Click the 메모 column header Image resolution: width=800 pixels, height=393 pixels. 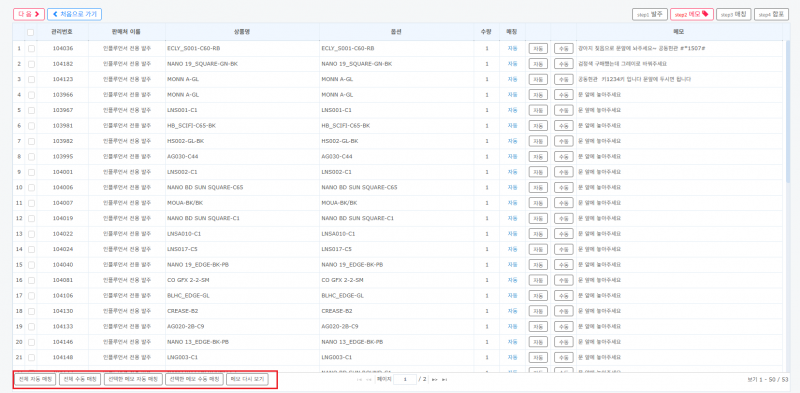pyautogui.click(x=679, y=32)
